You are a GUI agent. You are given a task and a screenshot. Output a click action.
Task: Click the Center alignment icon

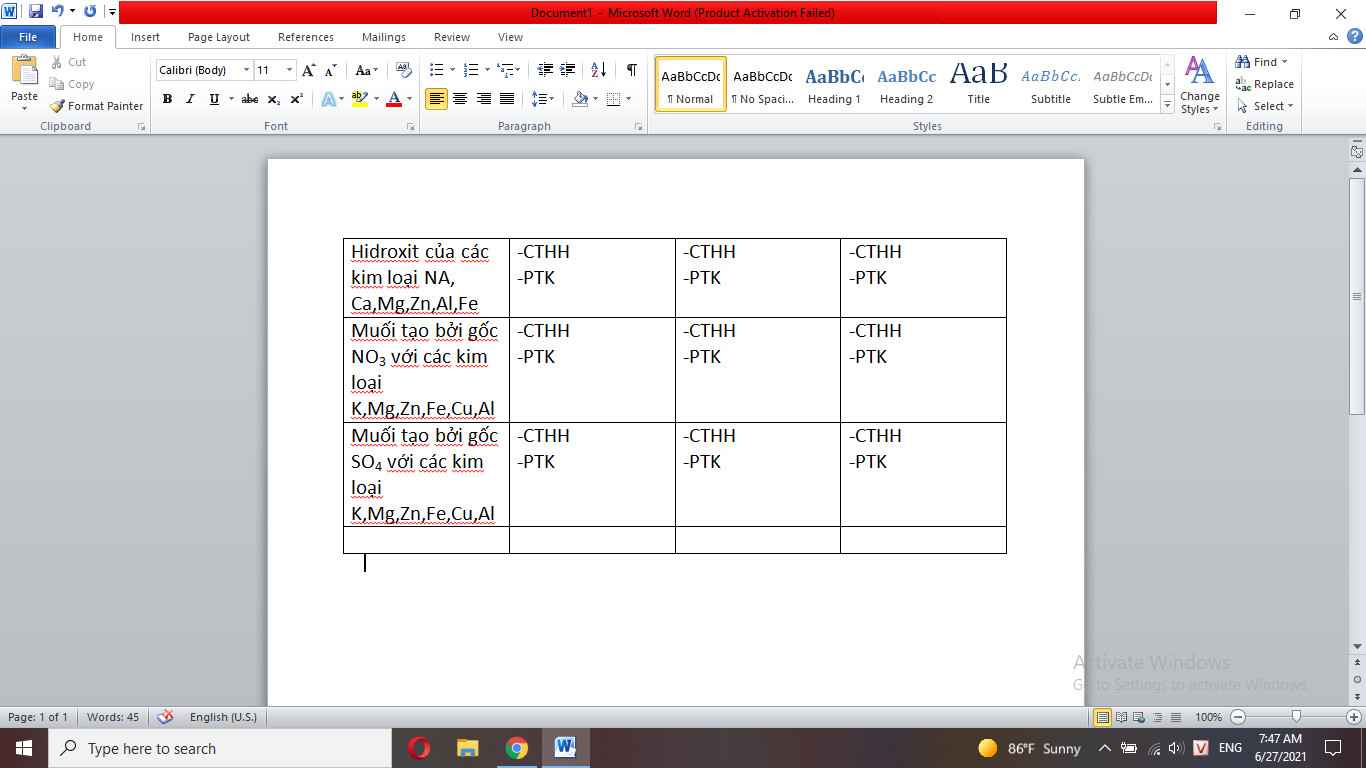pos(460,99)
